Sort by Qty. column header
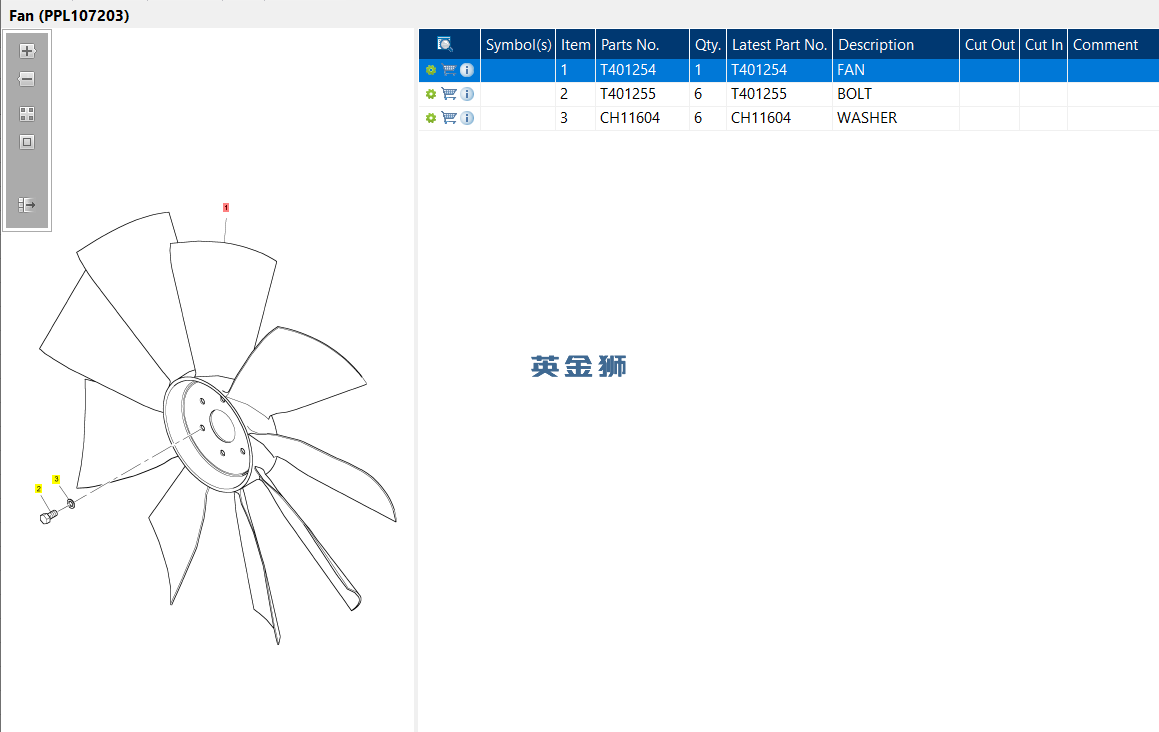Screen dimensions: 1159x732 (x=708, y=44)
